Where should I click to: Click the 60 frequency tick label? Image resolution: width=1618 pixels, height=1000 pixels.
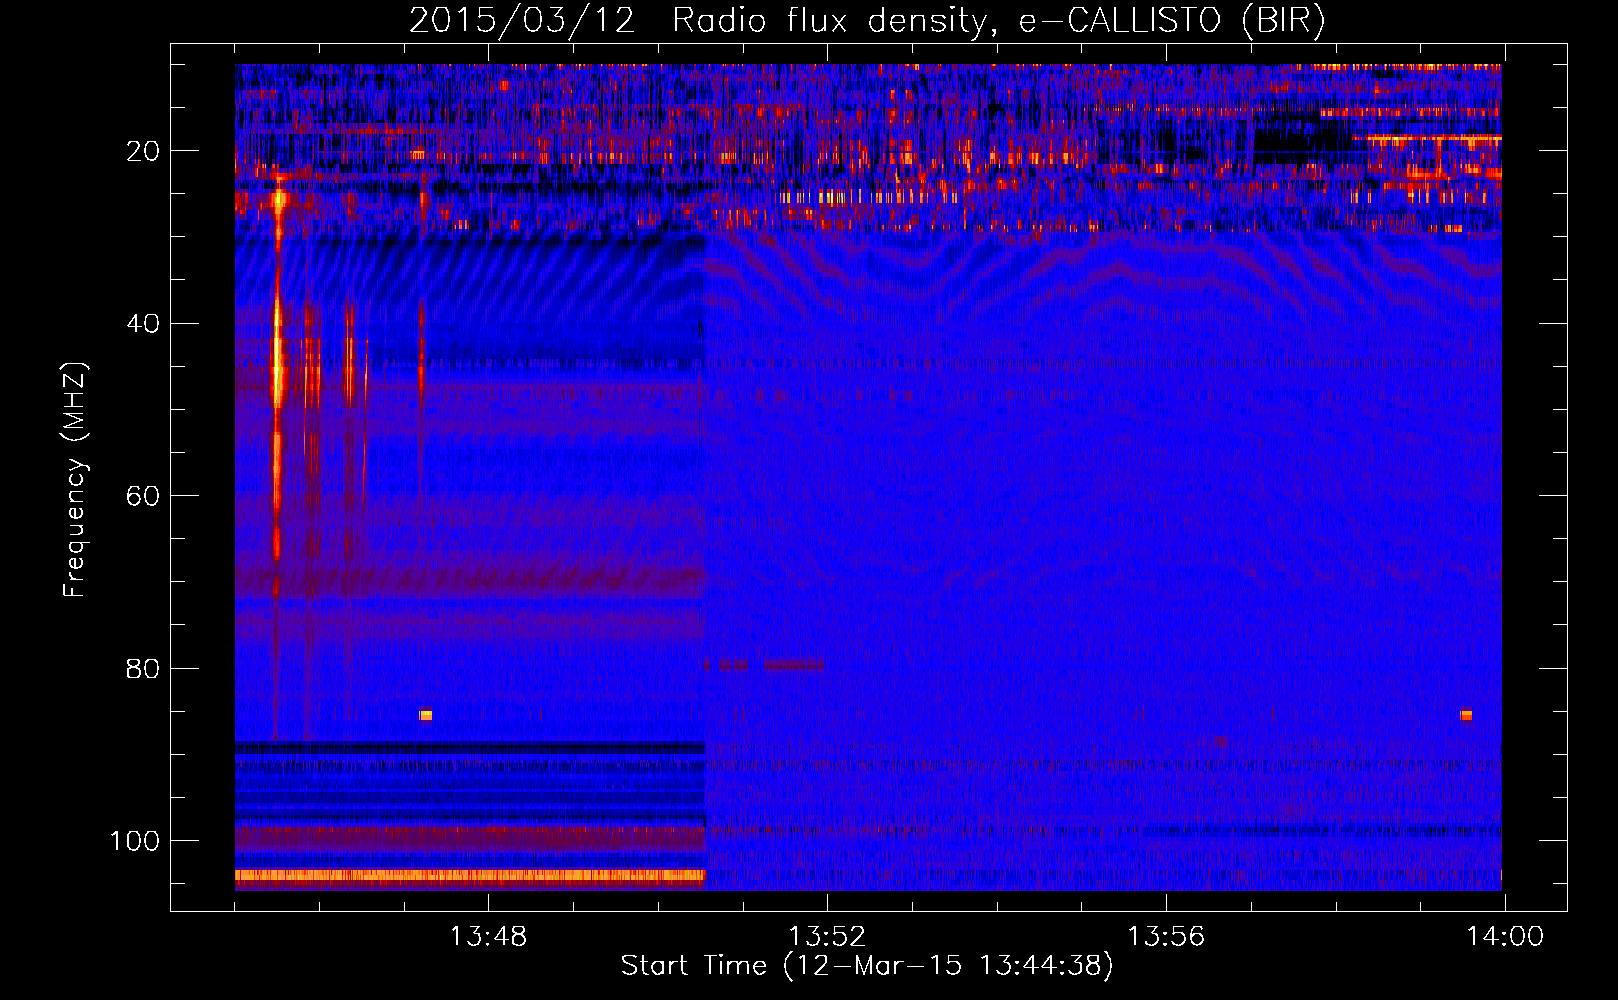[143, 497]
